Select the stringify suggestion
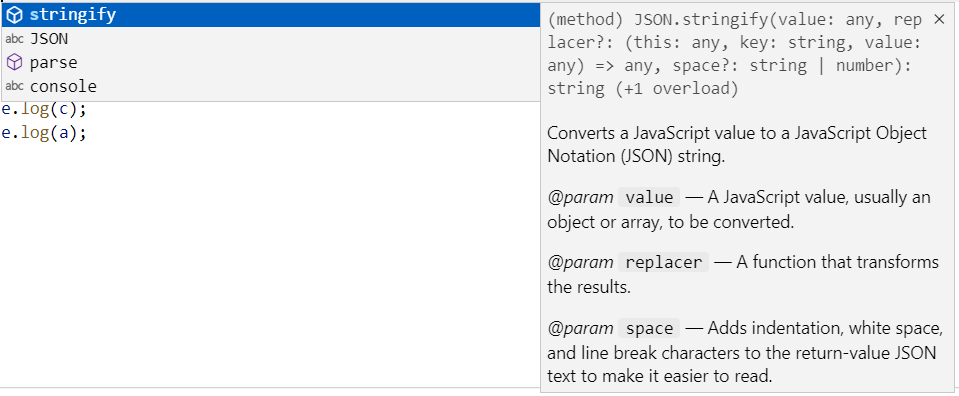 (x=270, y=15)
